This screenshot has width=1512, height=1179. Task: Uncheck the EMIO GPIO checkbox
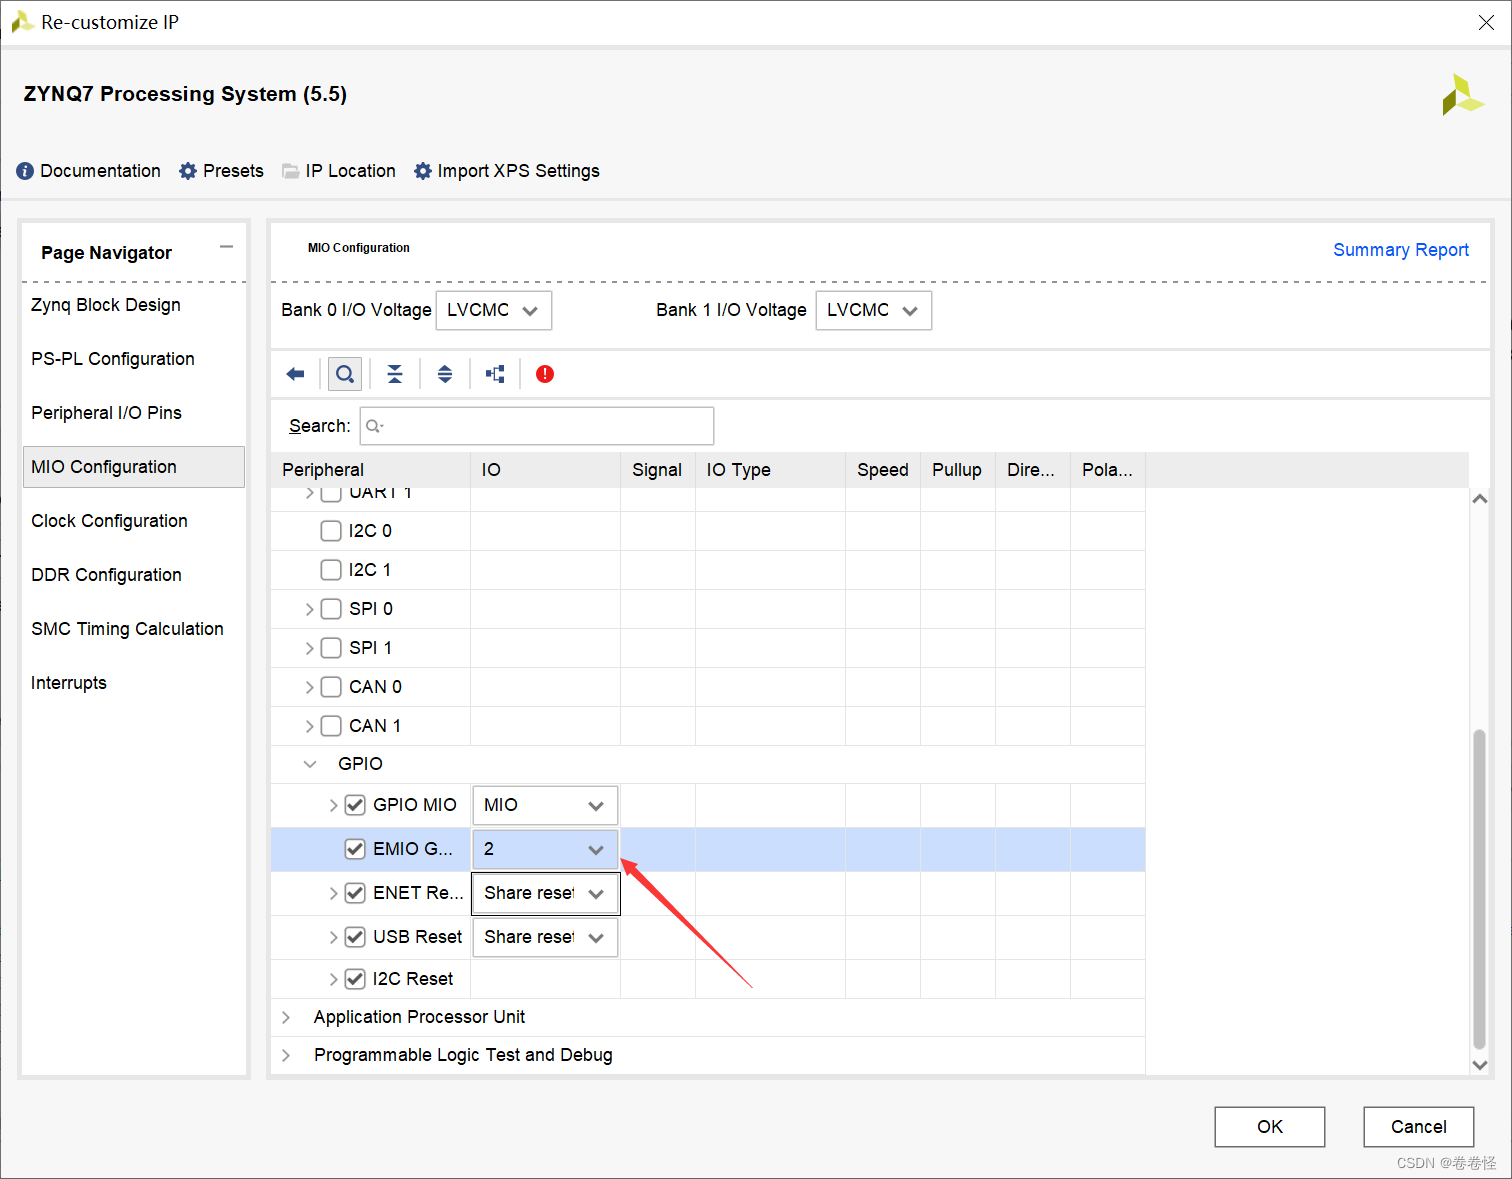tap(355, 849)
